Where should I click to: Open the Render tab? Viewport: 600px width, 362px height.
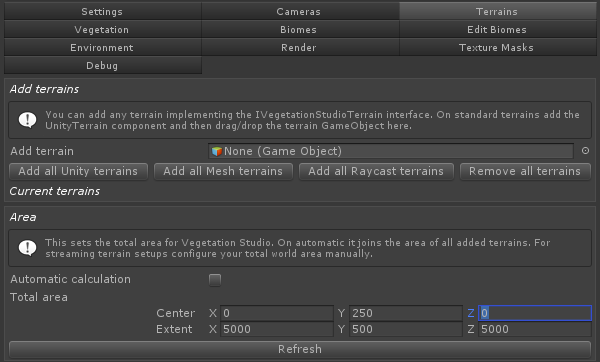(300, 47)
